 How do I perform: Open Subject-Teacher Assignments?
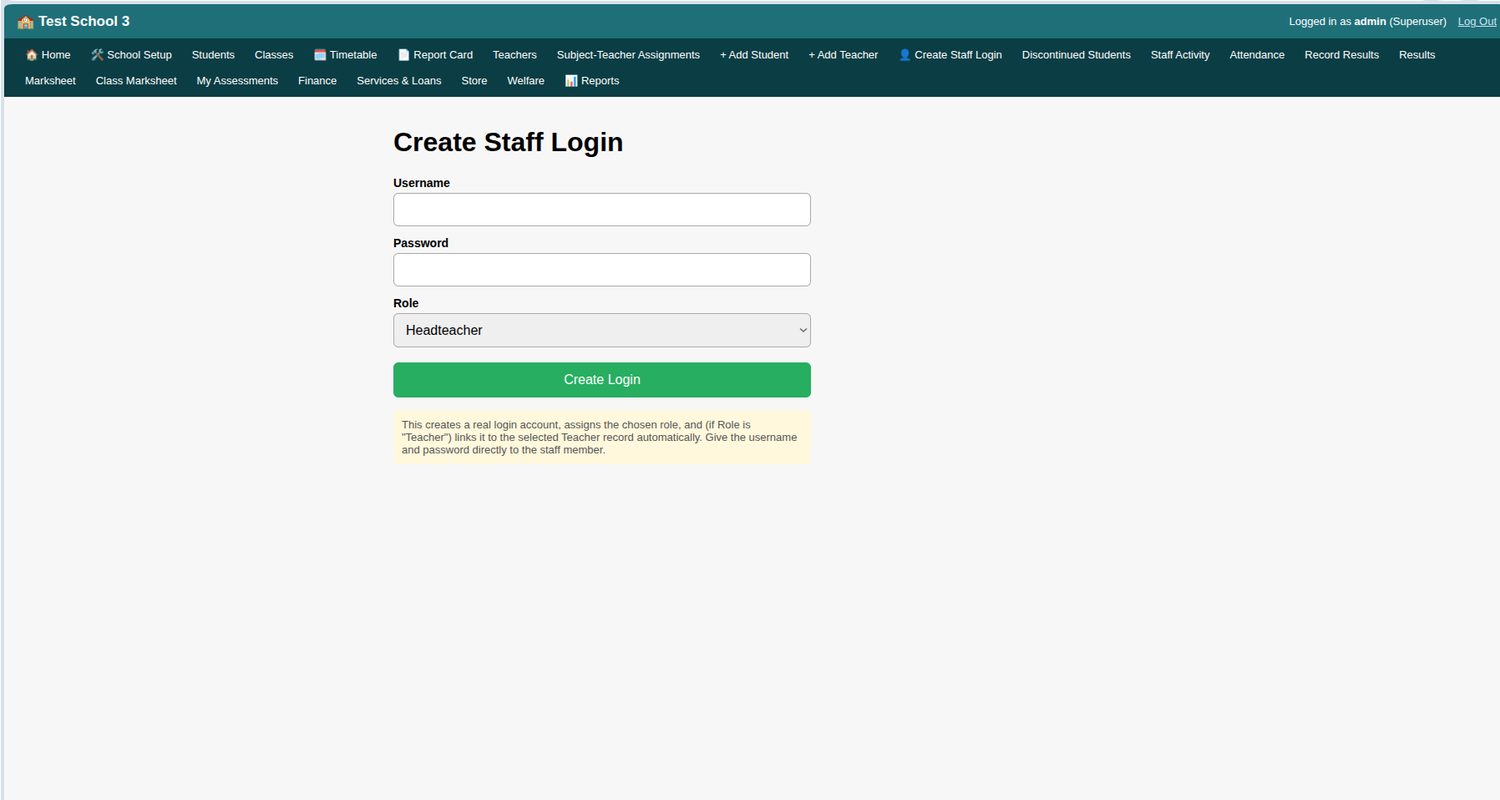pos(628,55)
